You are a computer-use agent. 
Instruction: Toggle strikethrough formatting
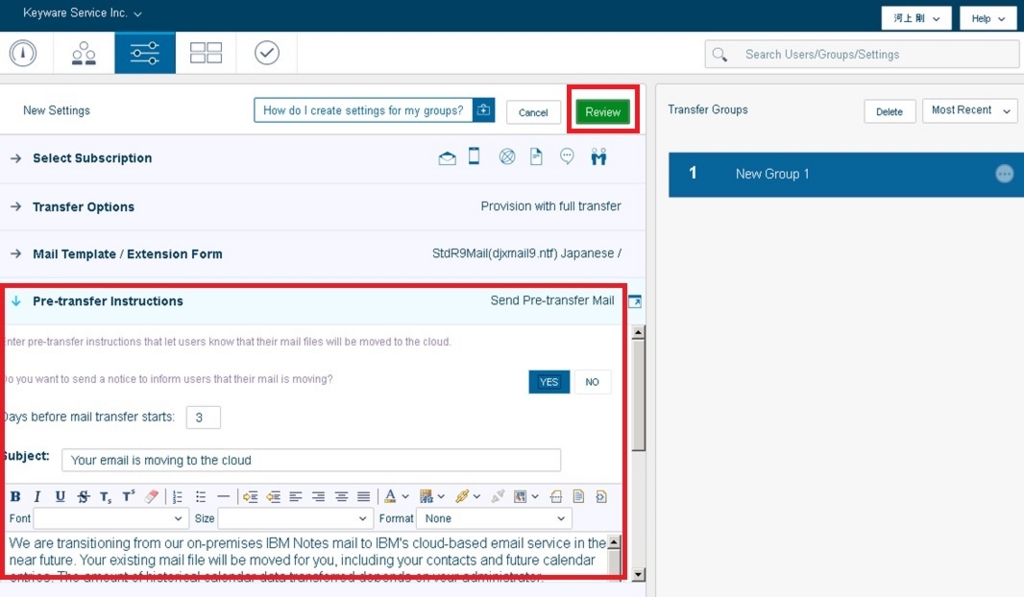click(83, 496)
